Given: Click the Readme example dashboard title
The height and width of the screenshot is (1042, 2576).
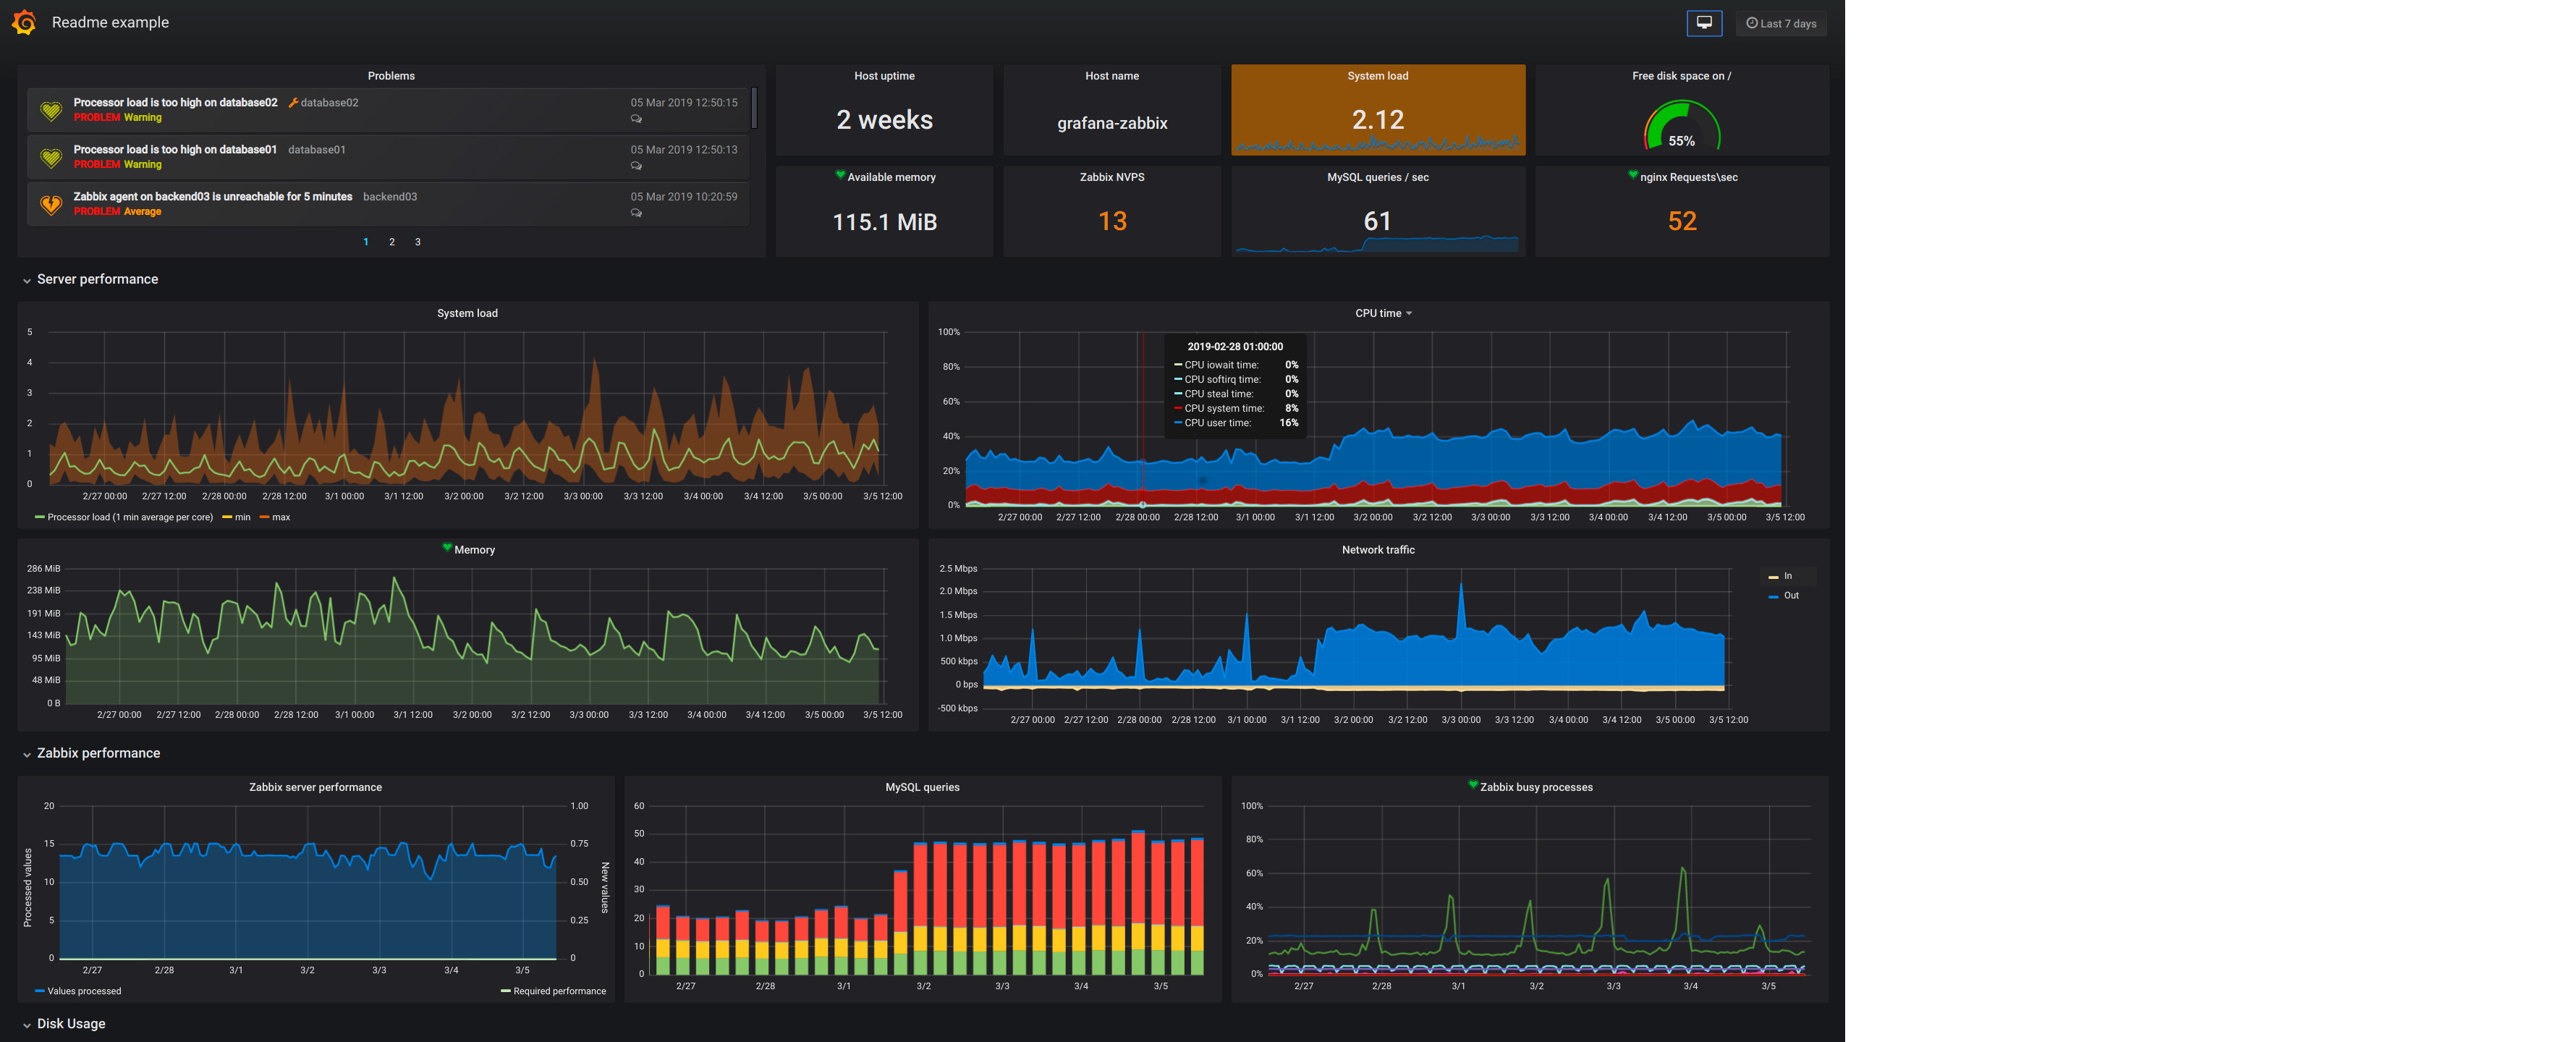Looking at the screenshot, I should click(110, 23).
